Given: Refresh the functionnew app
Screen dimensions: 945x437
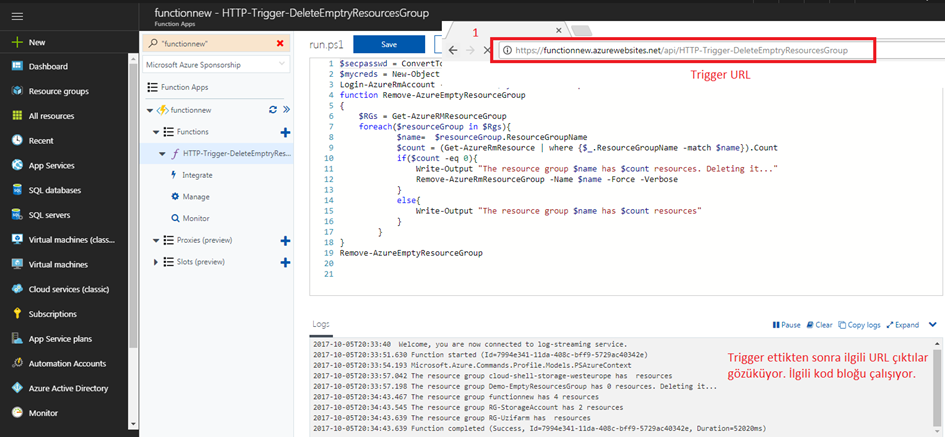Looking at the screenshot, I should point(272,110).
